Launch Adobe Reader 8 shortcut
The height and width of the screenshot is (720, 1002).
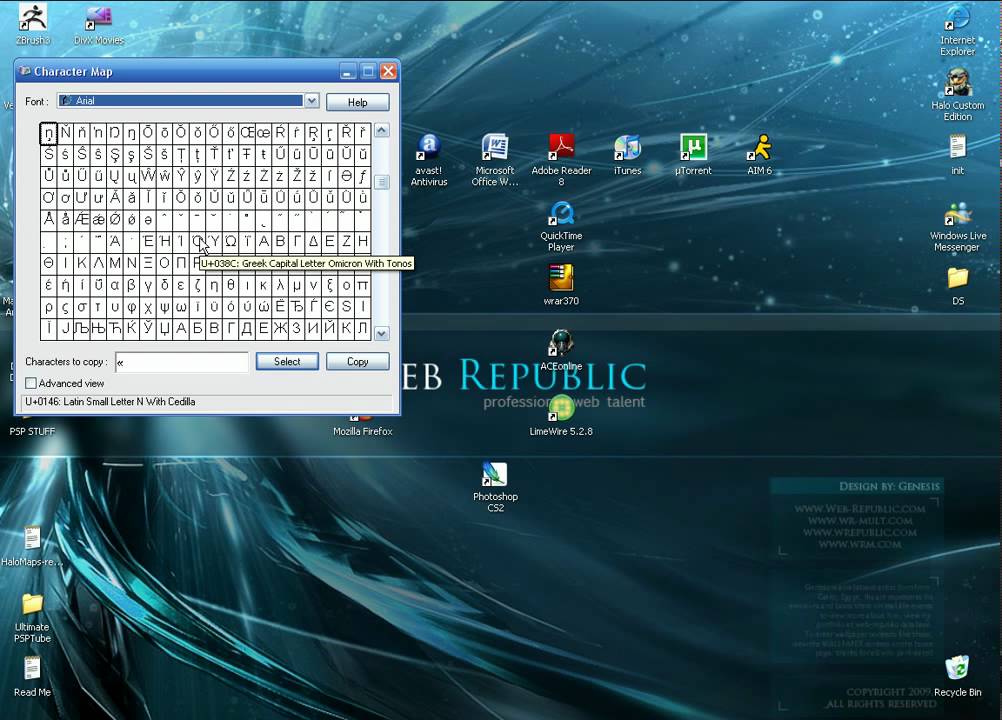561,159
